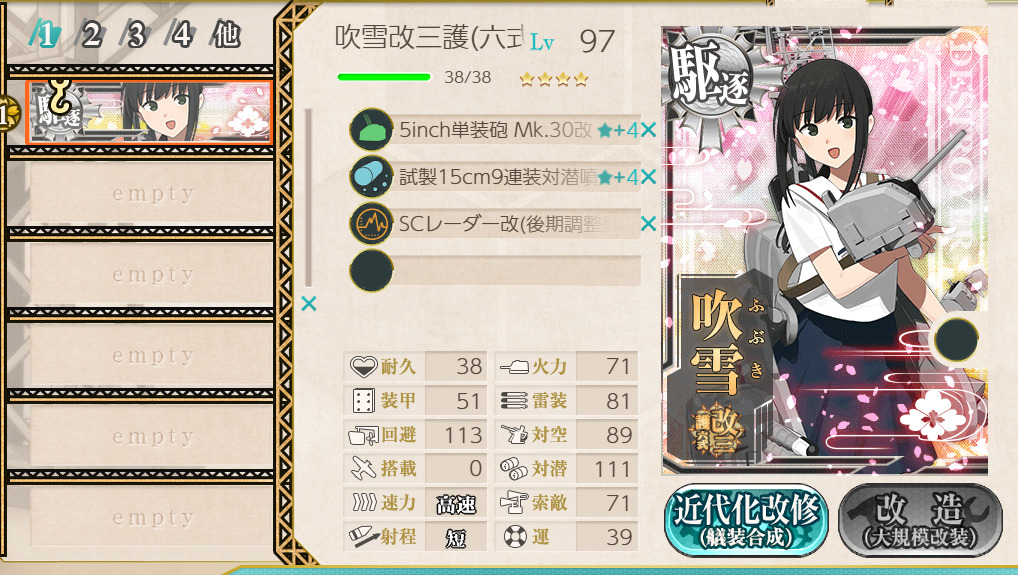This screenshot has width=1018, height=575.
Task: Switch to fleet tab 2
Action: (x=91, y=34)
